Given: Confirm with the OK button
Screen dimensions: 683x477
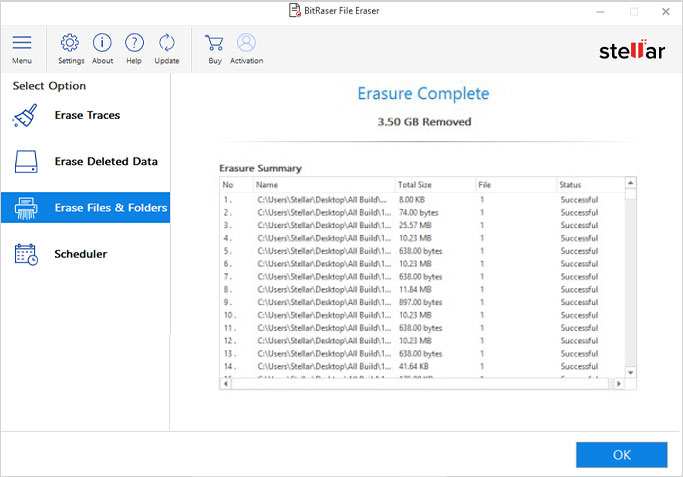Looking at the screenshot, I should 622,455.
